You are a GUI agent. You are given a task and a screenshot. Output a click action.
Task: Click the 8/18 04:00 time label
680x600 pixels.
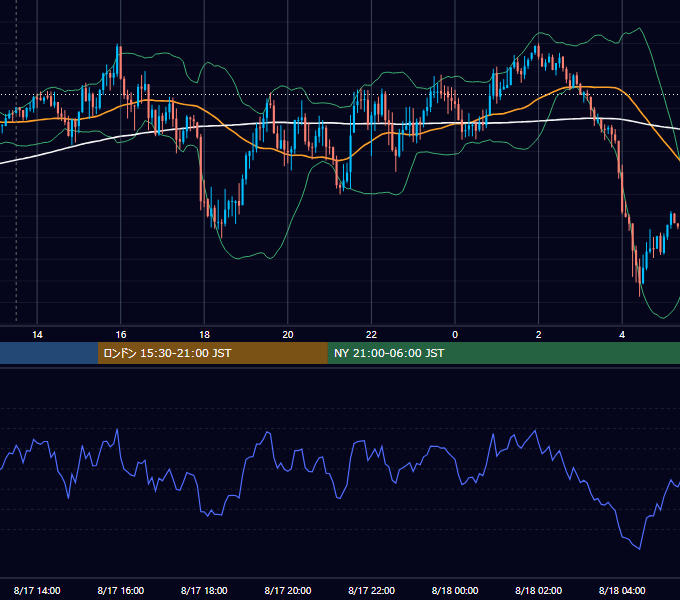622,590
